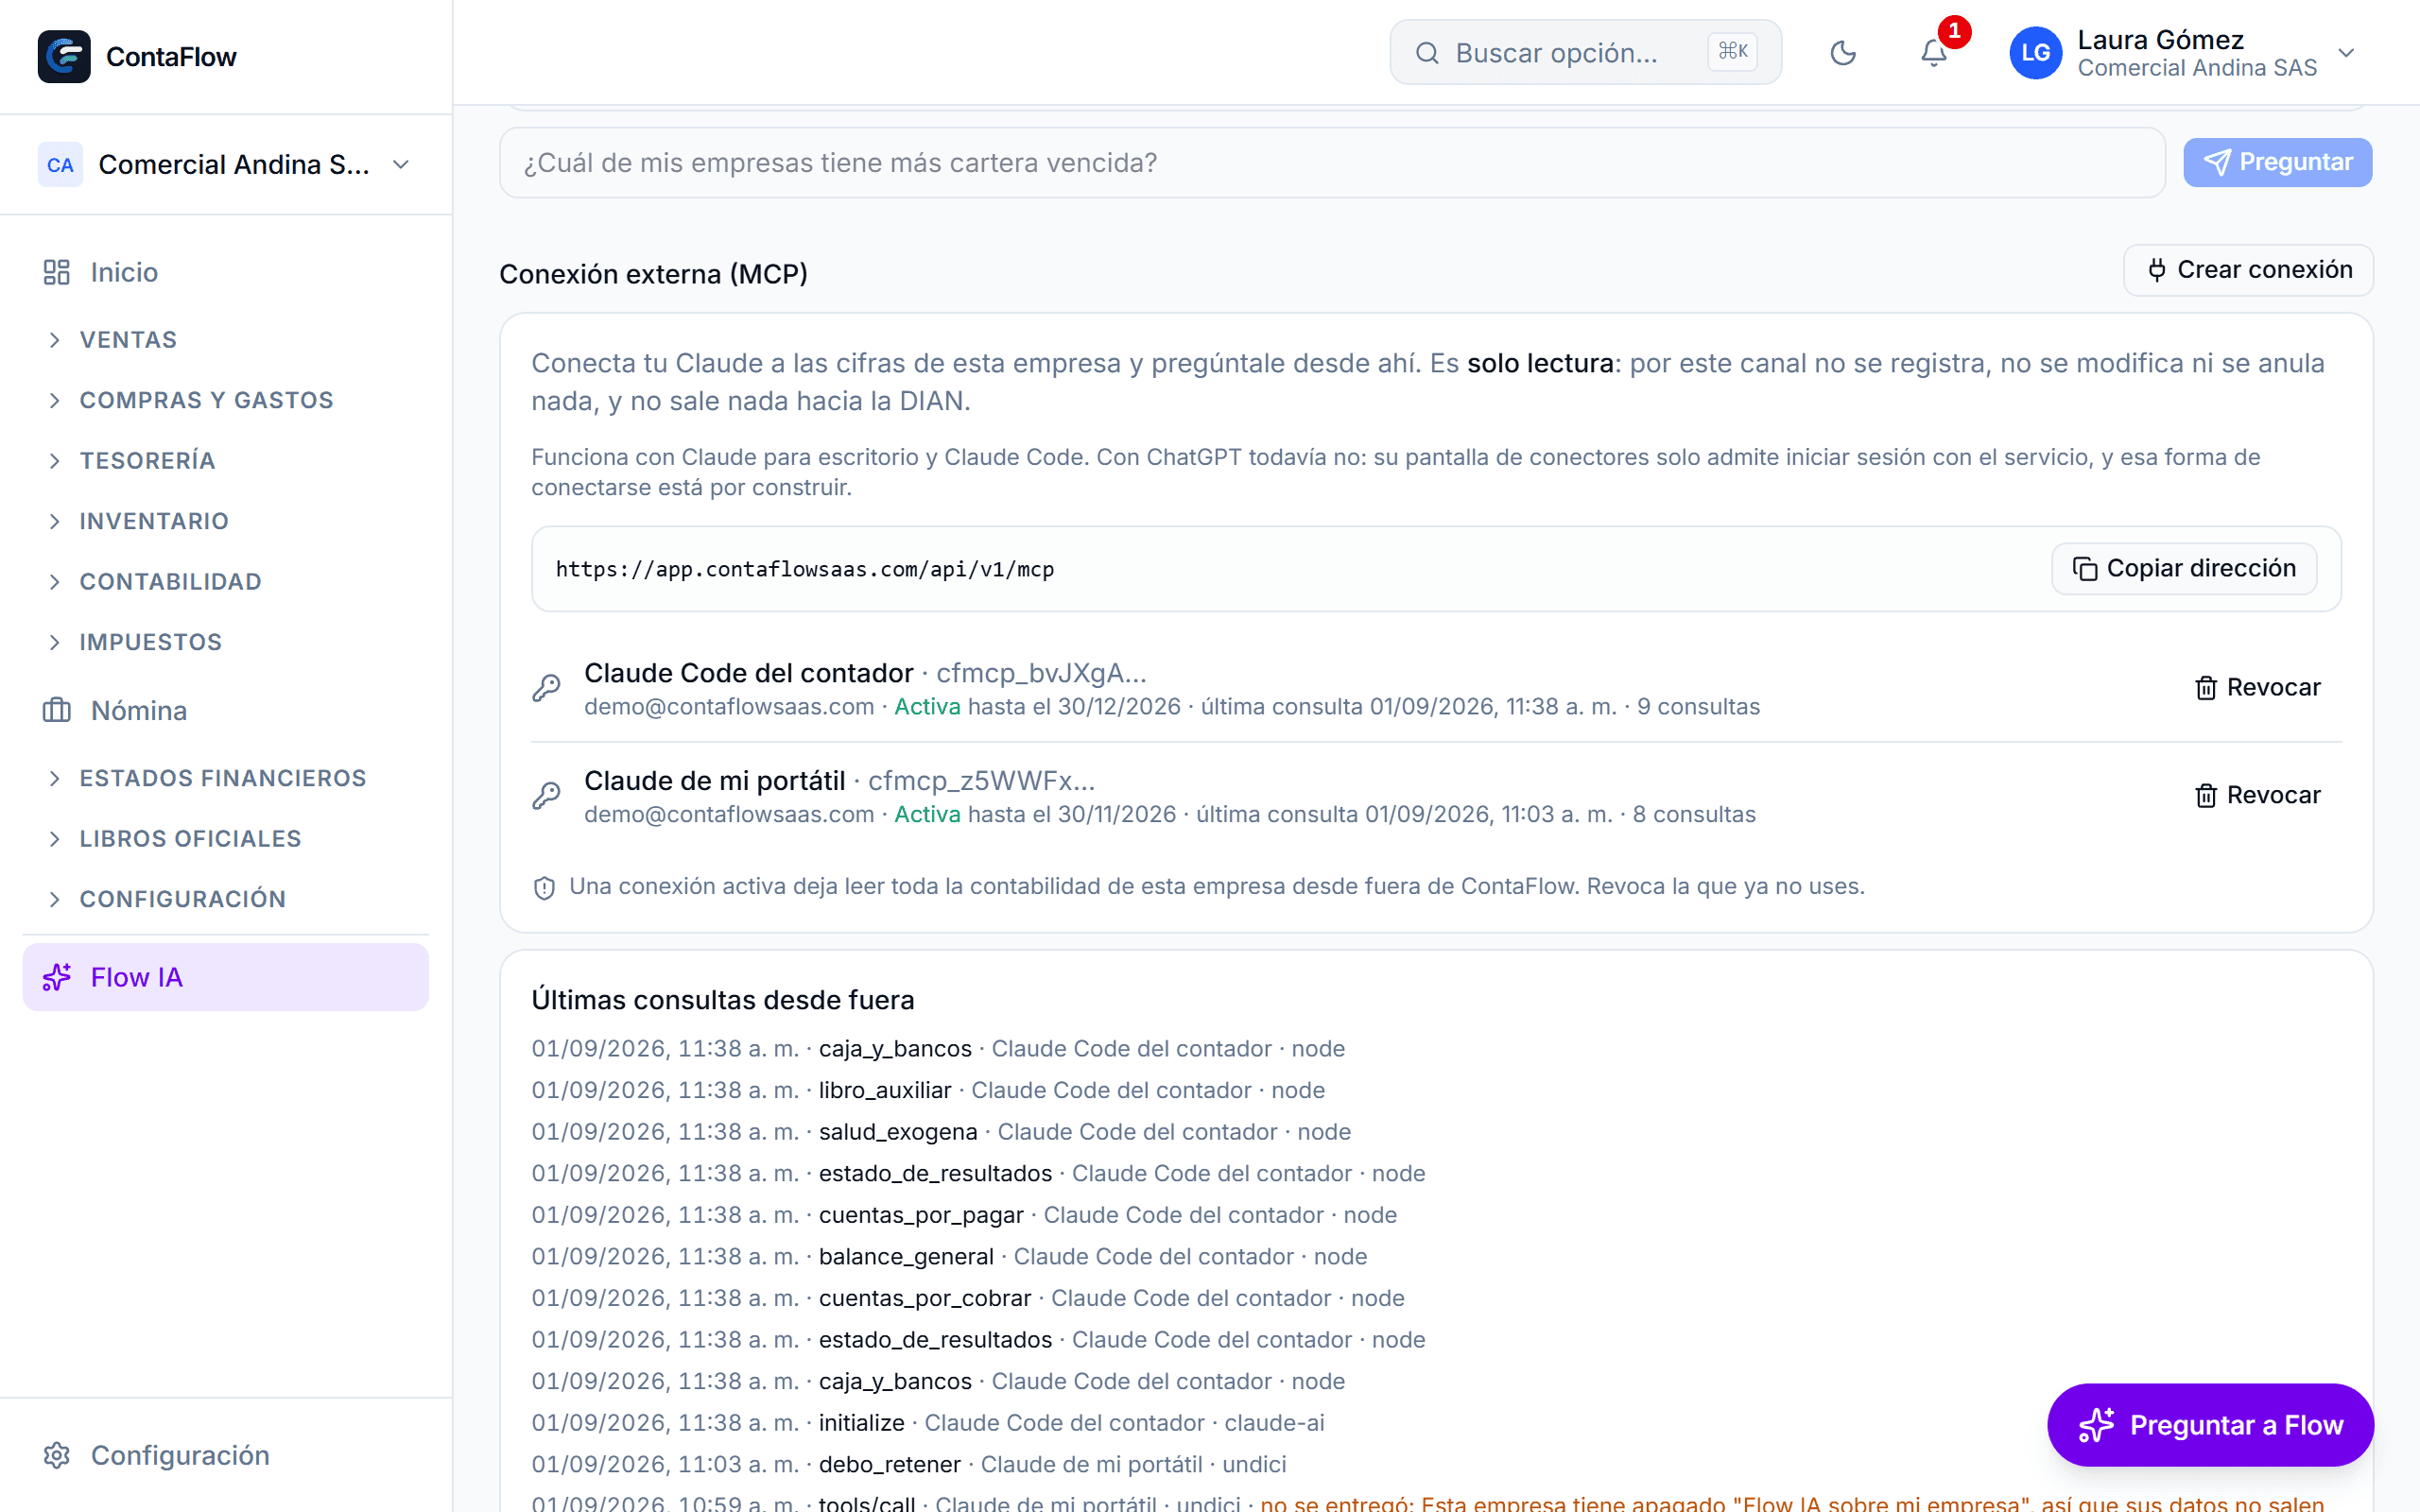
Task: Click the initialize query entry
Action: (x=862, y=1423)
